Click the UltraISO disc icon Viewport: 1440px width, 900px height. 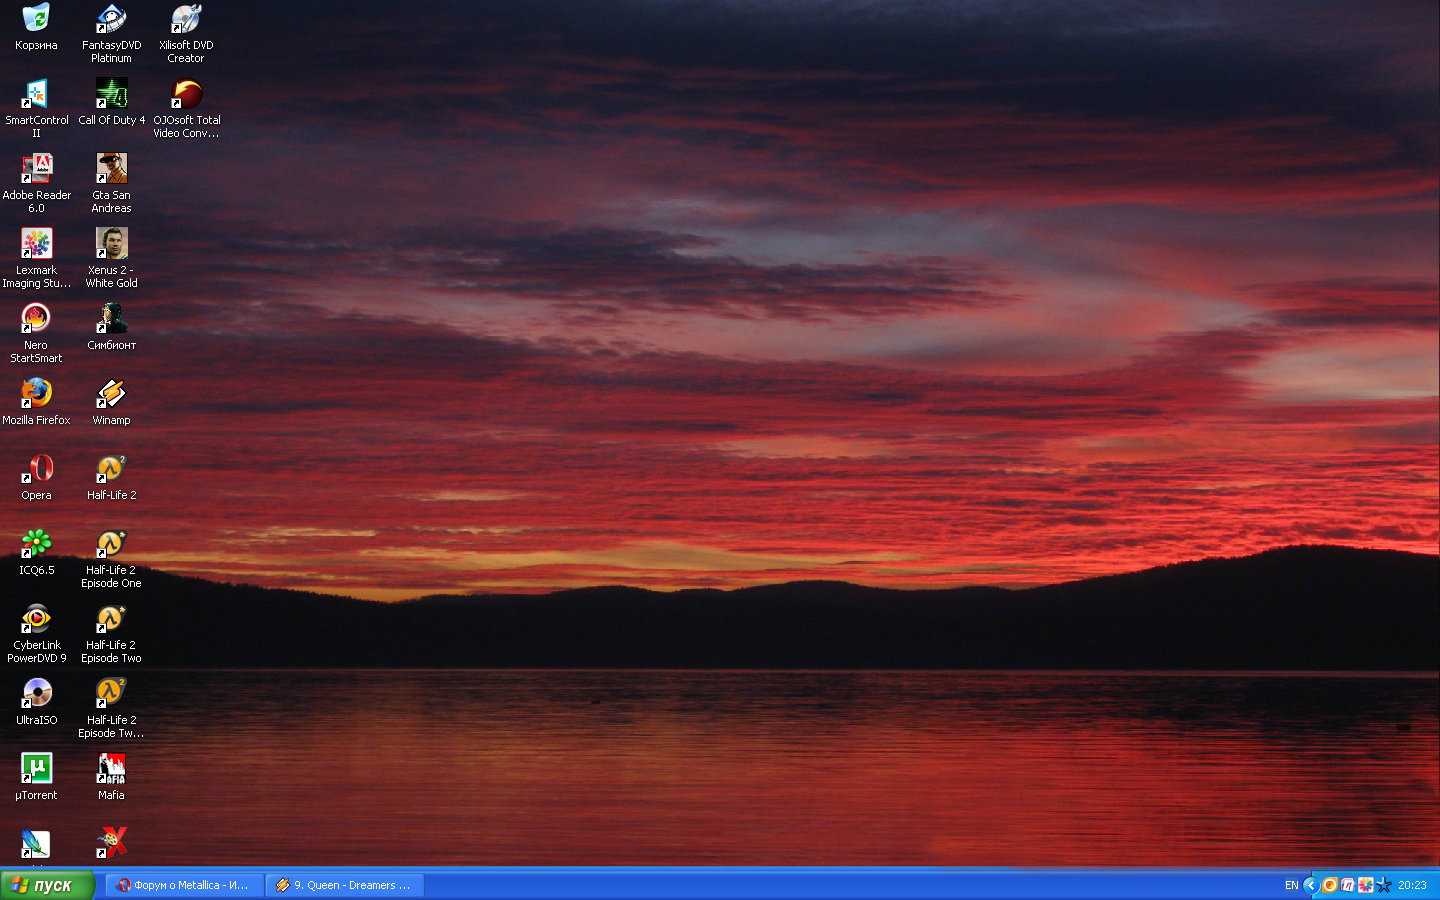[x=36, y=693]
